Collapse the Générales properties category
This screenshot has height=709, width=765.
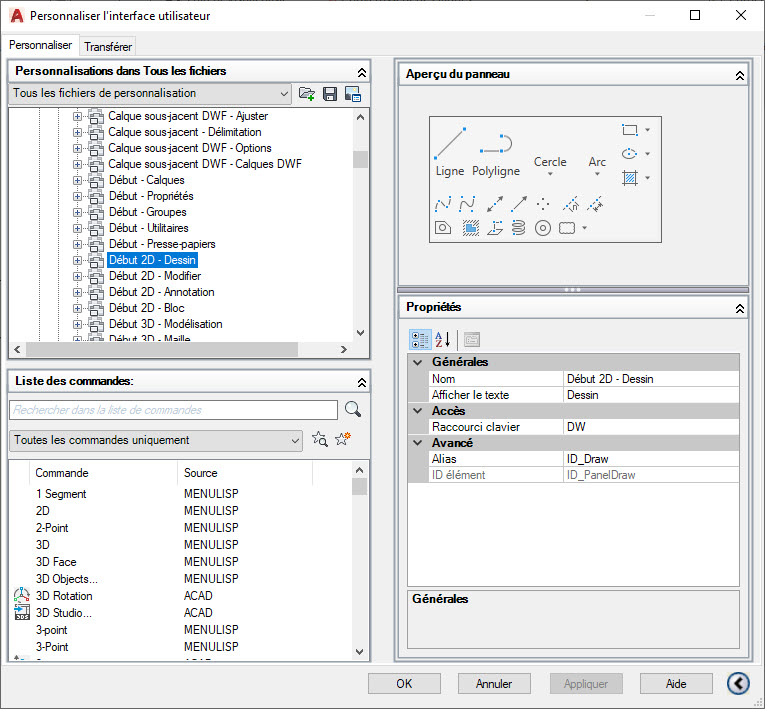pyautogui.click(x=418, y=362)
